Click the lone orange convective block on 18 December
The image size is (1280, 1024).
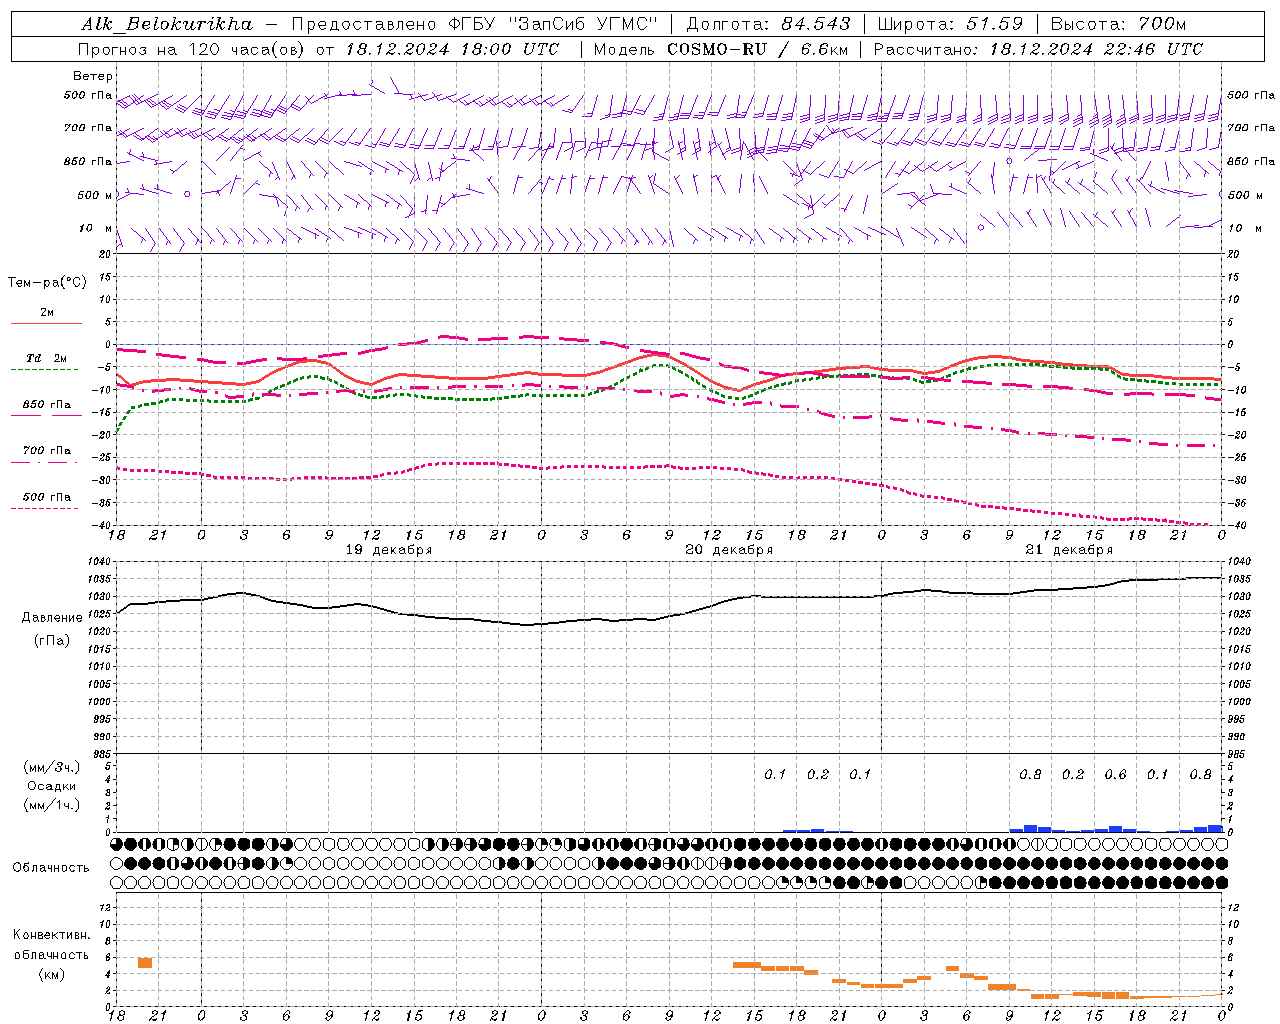[x=145, y=962]
